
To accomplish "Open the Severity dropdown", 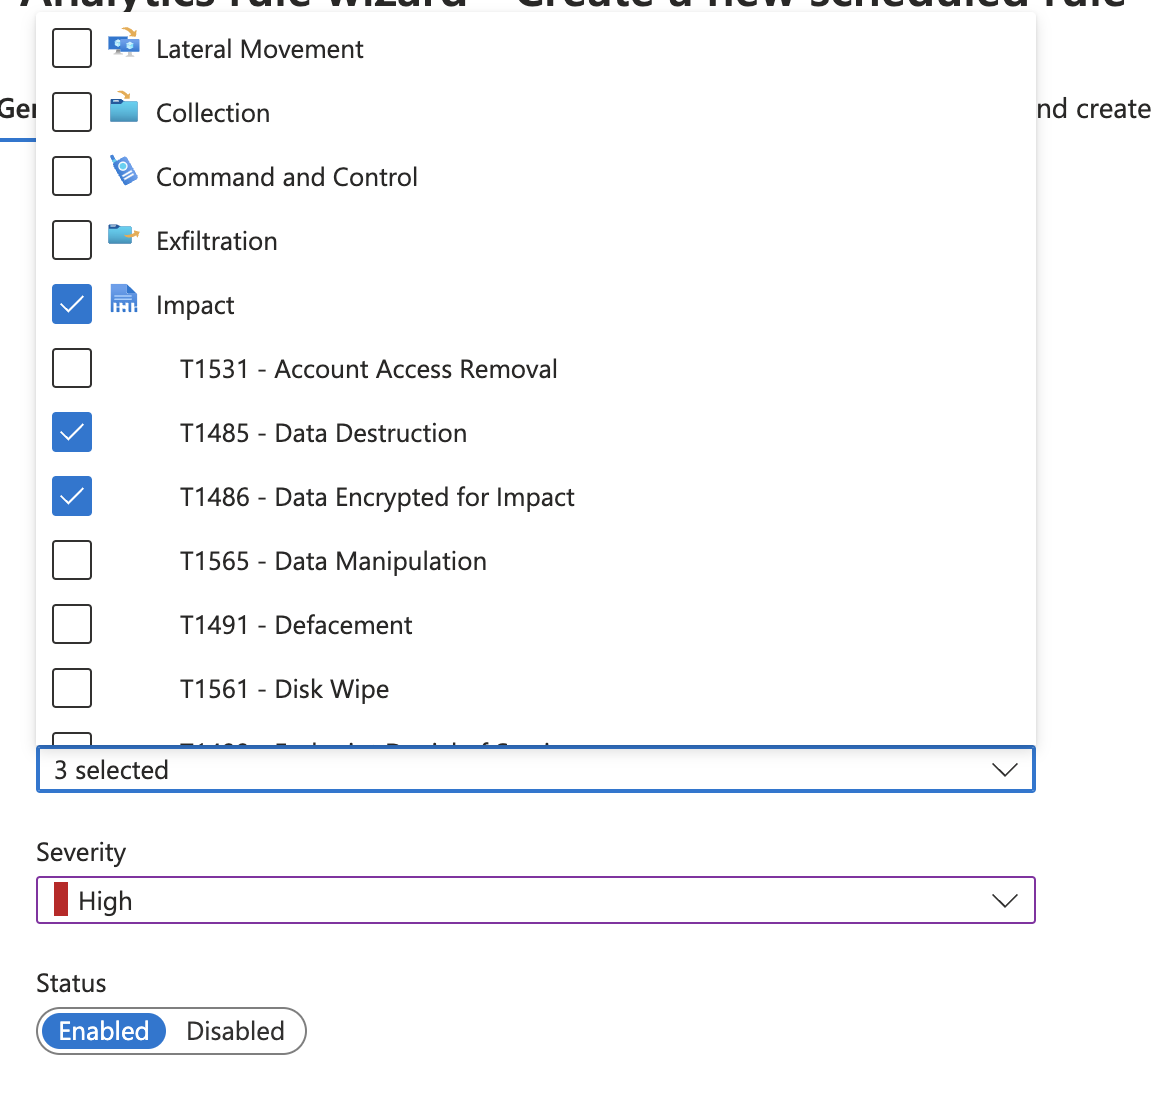I will click(x=1004, y=899).
